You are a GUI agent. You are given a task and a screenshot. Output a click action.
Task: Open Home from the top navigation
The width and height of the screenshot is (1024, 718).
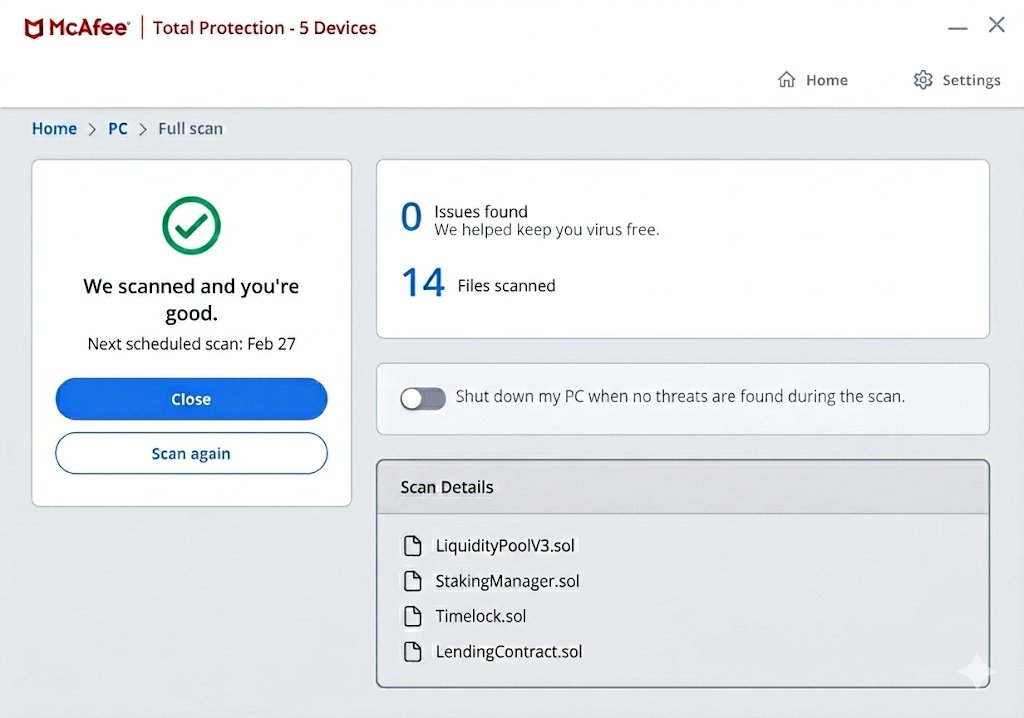pos(813,80)
